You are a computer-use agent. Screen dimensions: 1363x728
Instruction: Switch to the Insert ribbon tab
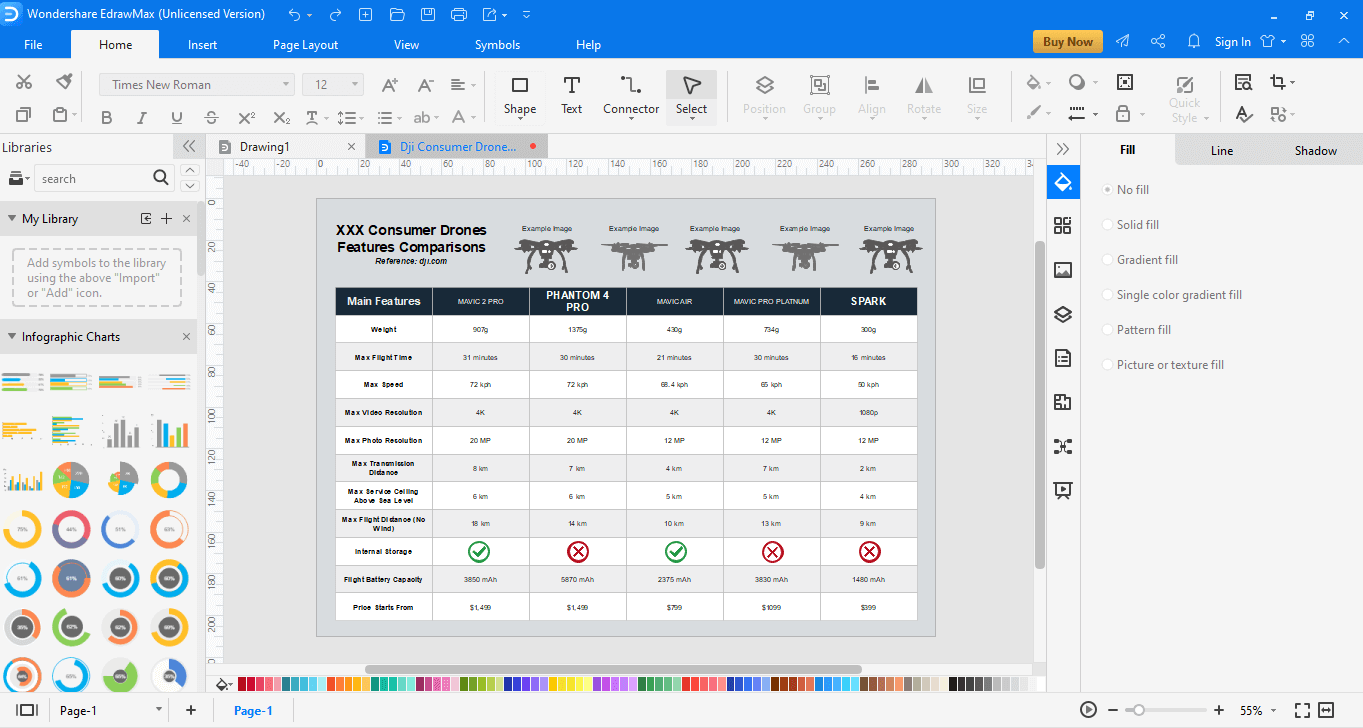[202, 44]
